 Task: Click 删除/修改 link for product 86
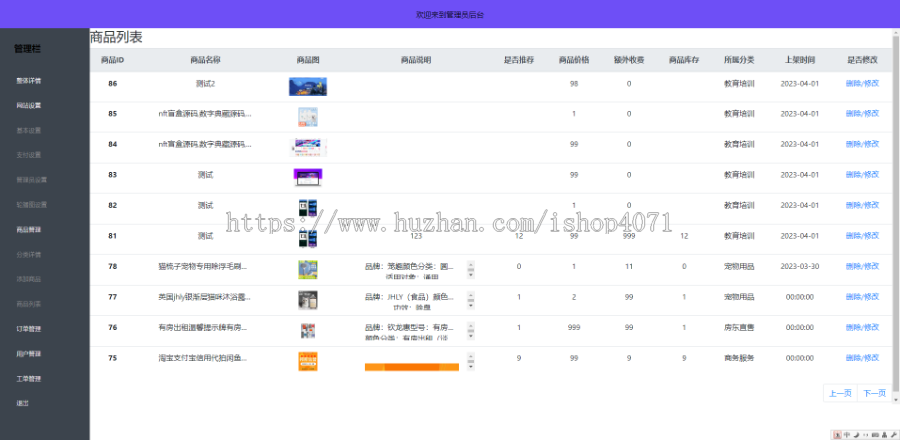click(x=862, y=84)
